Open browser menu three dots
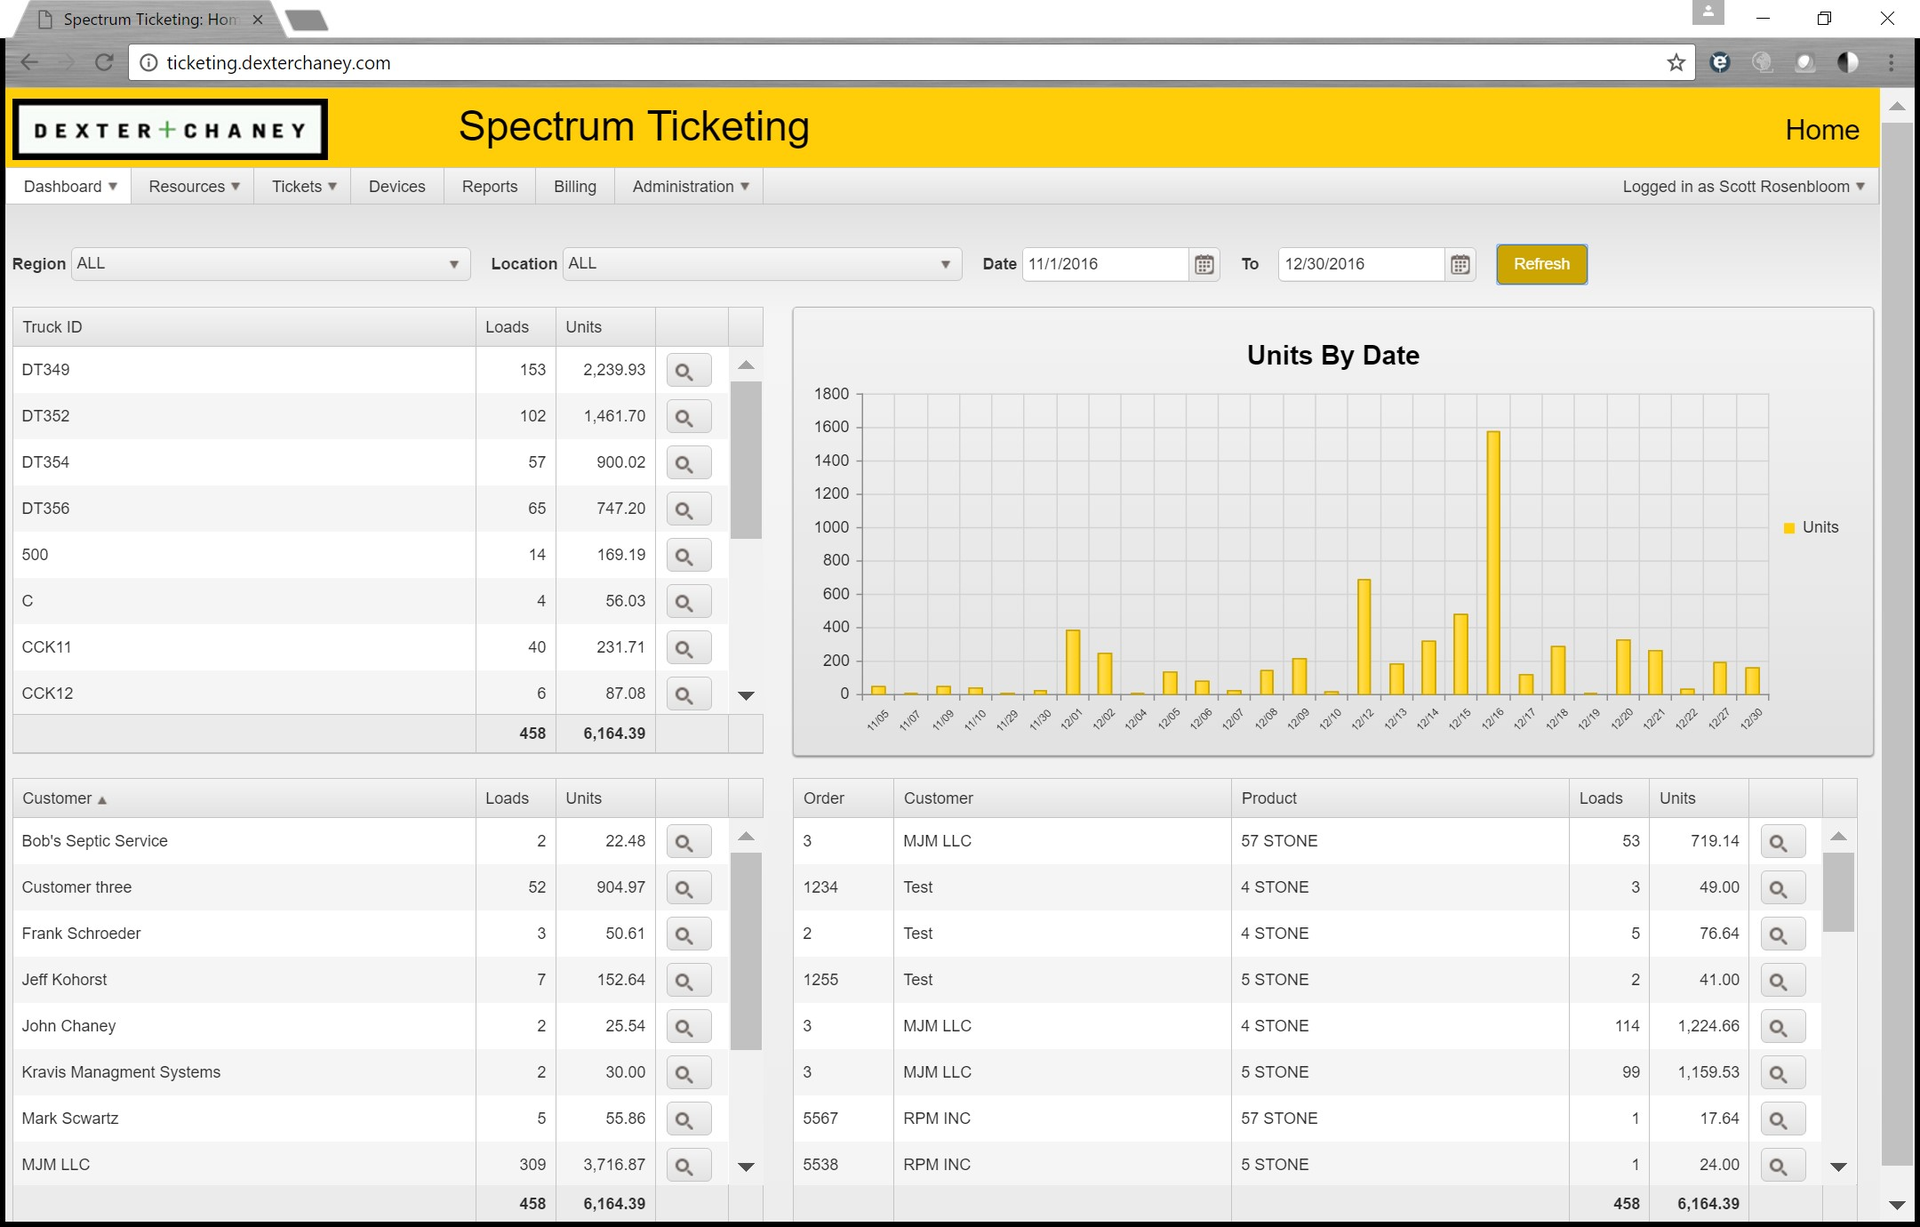 pos(1891,62)
